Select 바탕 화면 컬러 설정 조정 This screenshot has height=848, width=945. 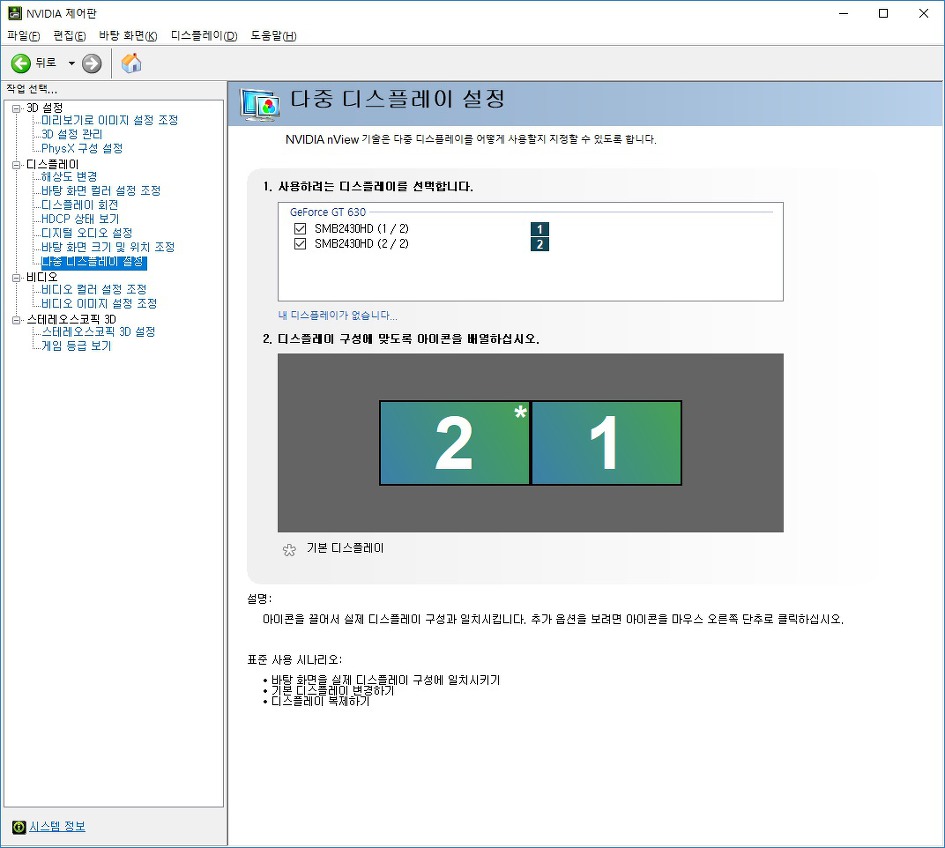[x=101, y=190]
